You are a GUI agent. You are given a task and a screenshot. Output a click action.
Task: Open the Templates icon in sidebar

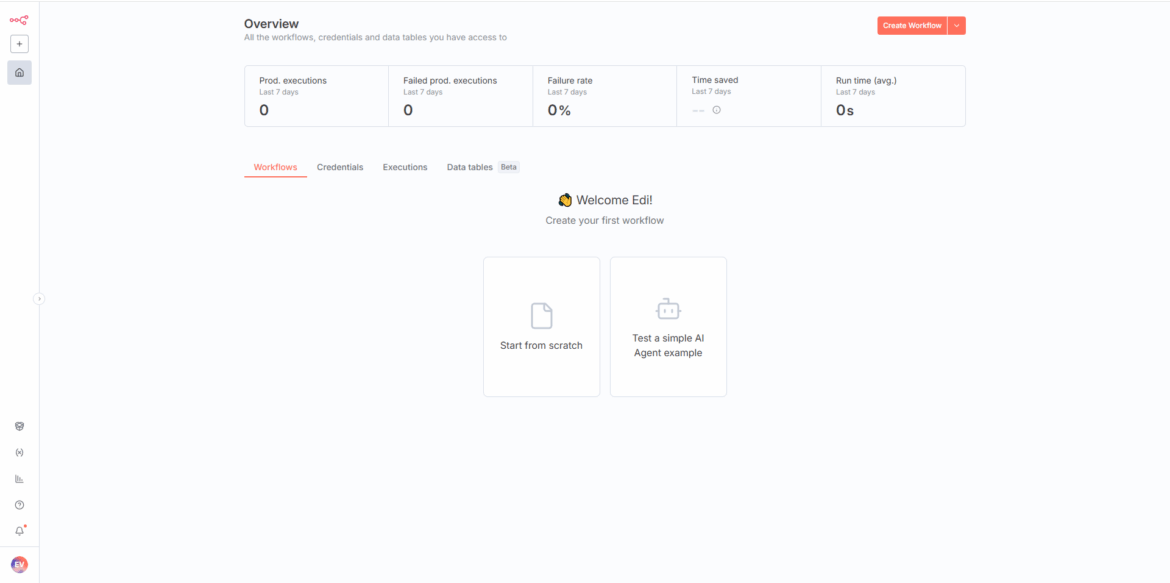[19, 426]
